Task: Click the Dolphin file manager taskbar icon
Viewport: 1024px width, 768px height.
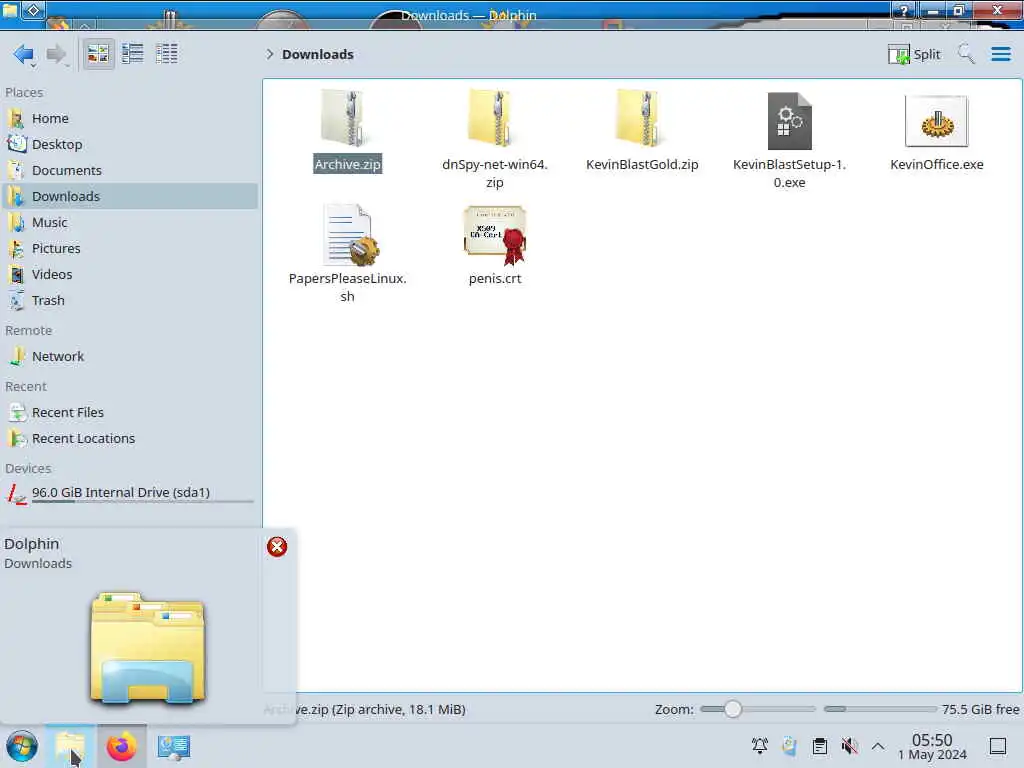Action: pyautogui.click(x=71, y=746)
